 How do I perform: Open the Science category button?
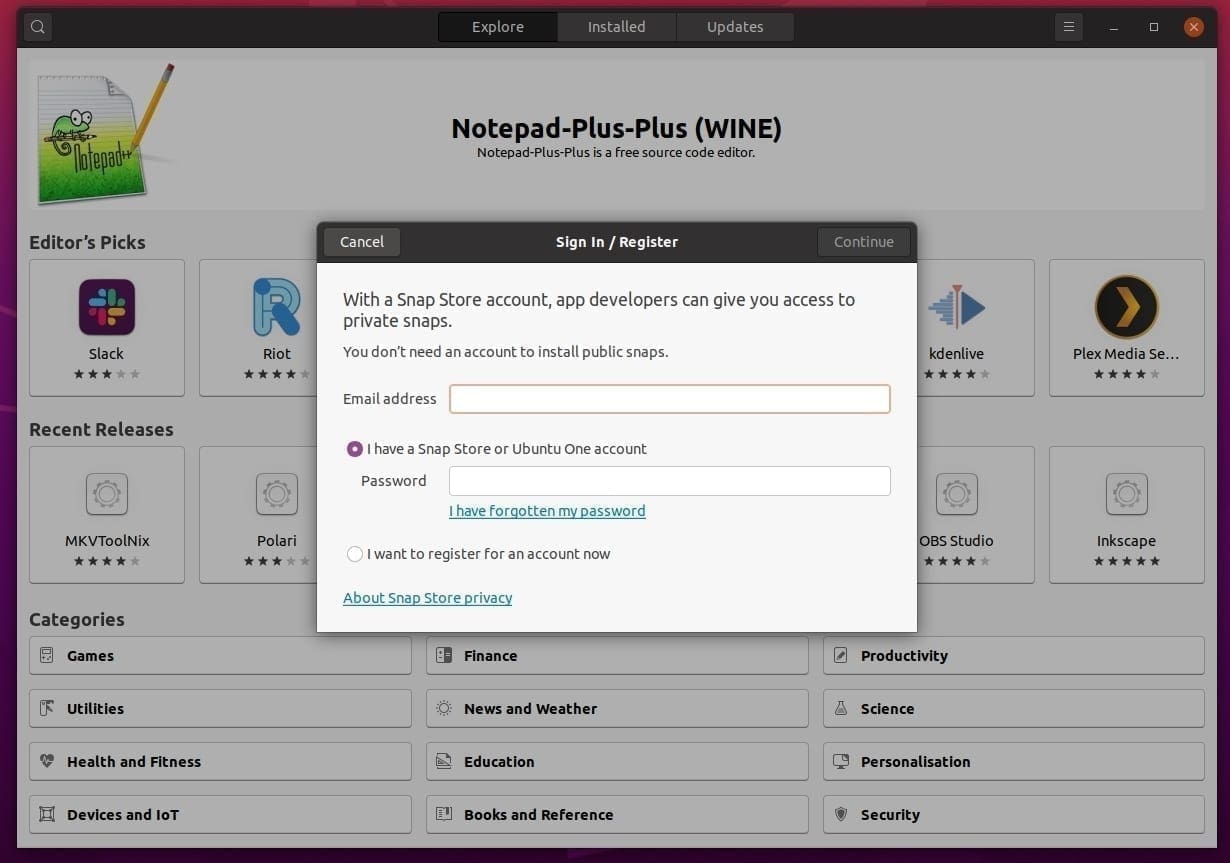click(x=1014, y=709)
